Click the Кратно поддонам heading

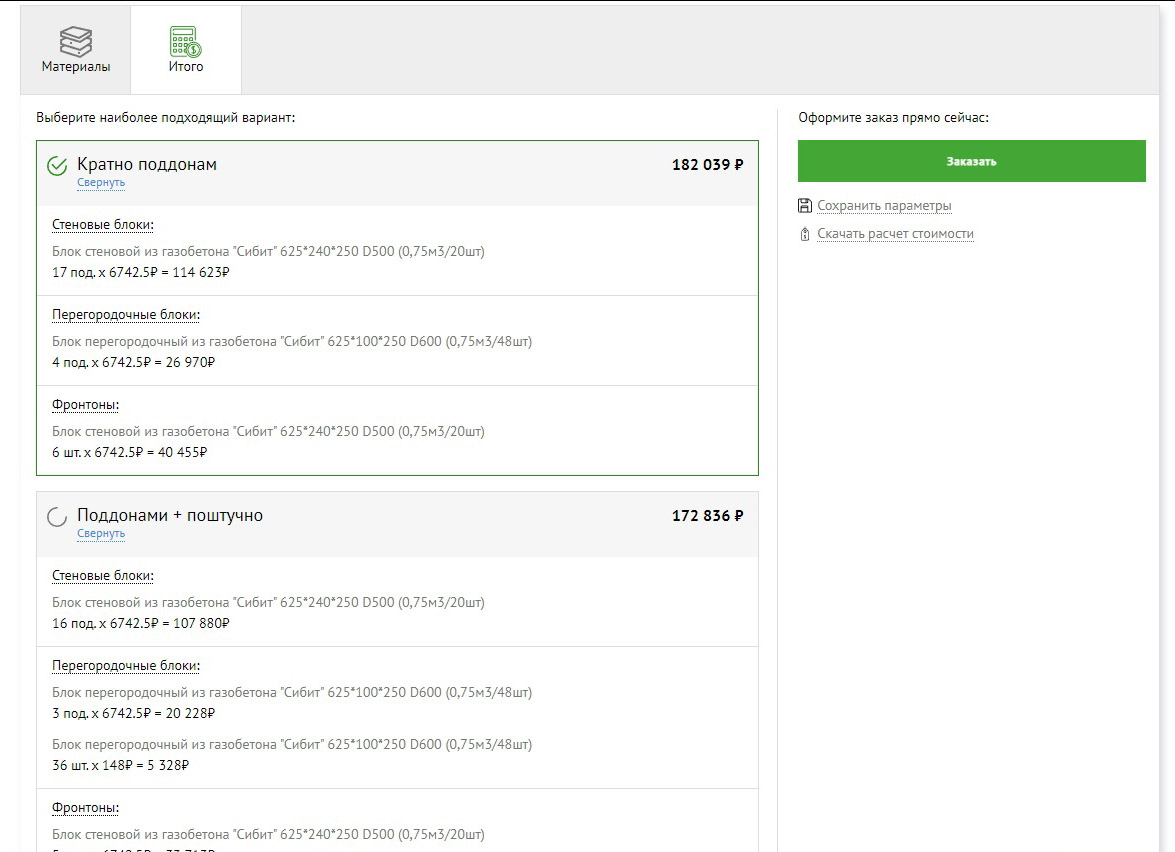tap(147, 164)
